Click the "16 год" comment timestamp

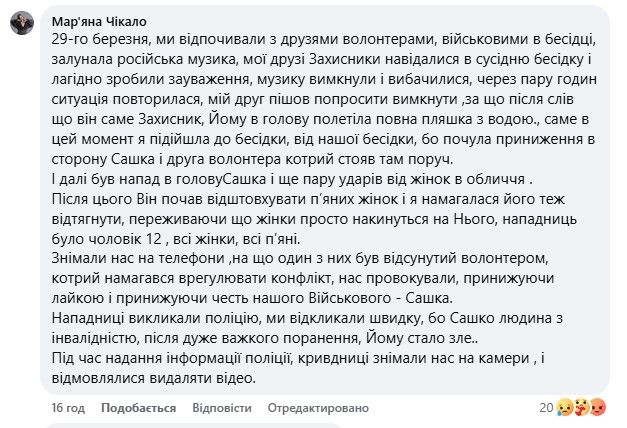pos(66,408)
